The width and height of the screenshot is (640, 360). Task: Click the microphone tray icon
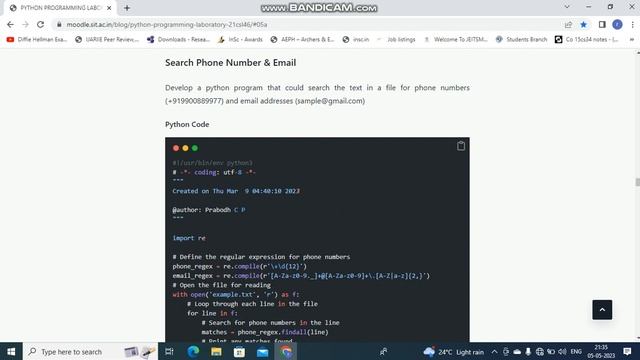coord(528,351)
